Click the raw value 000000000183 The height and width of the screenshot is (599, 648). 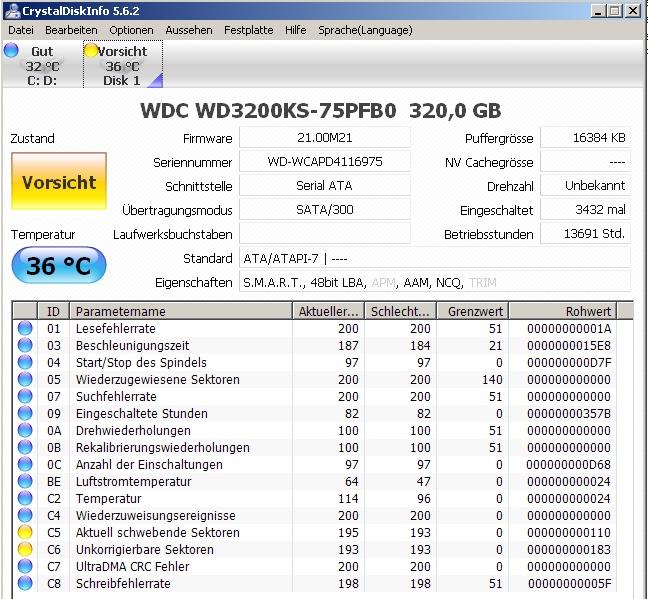[569, 549]
